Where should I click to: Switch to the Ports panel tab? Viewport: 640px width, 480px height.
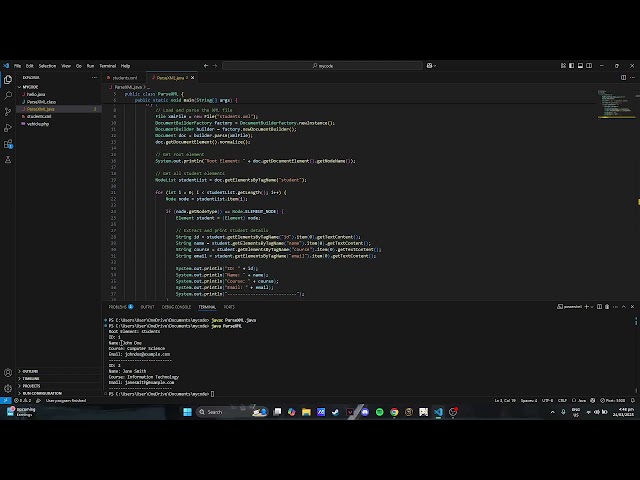(229, 307)
